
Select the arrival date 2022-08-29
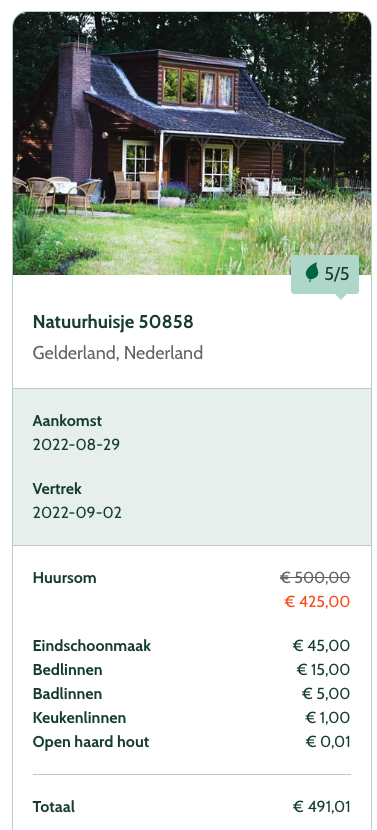76,444
